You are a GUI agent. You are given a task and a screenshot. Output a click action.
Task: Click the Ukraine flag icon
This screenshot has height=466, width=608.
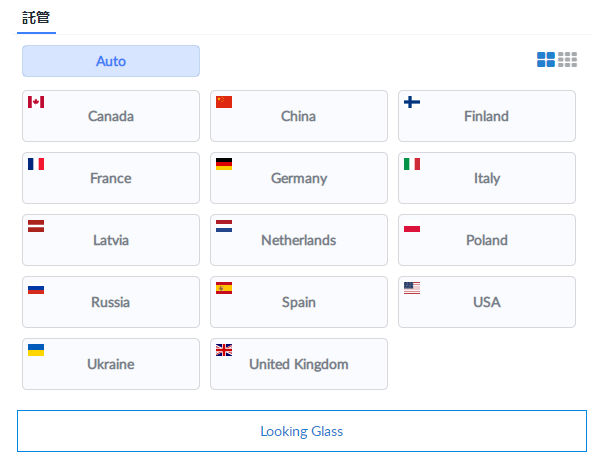36,350
